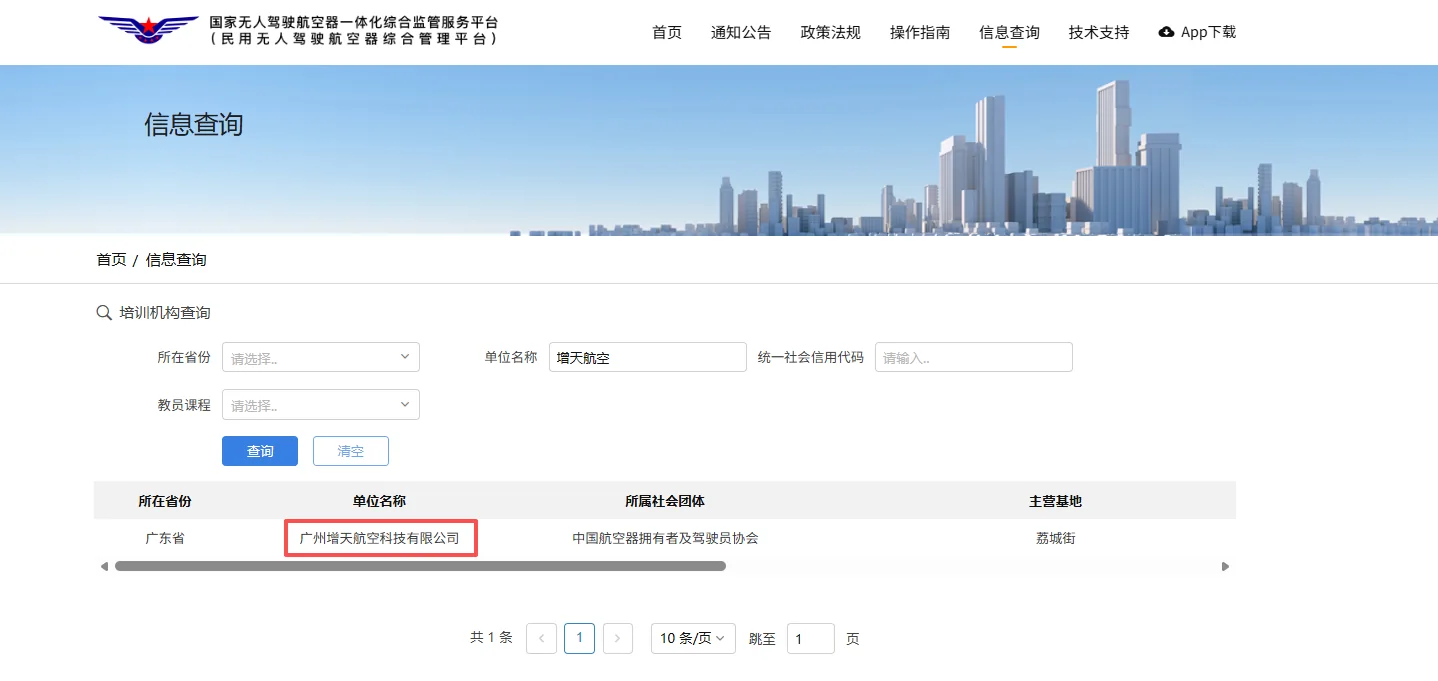Click the platform winged star logo
1438x681 pixels.
tap(148, 31)
